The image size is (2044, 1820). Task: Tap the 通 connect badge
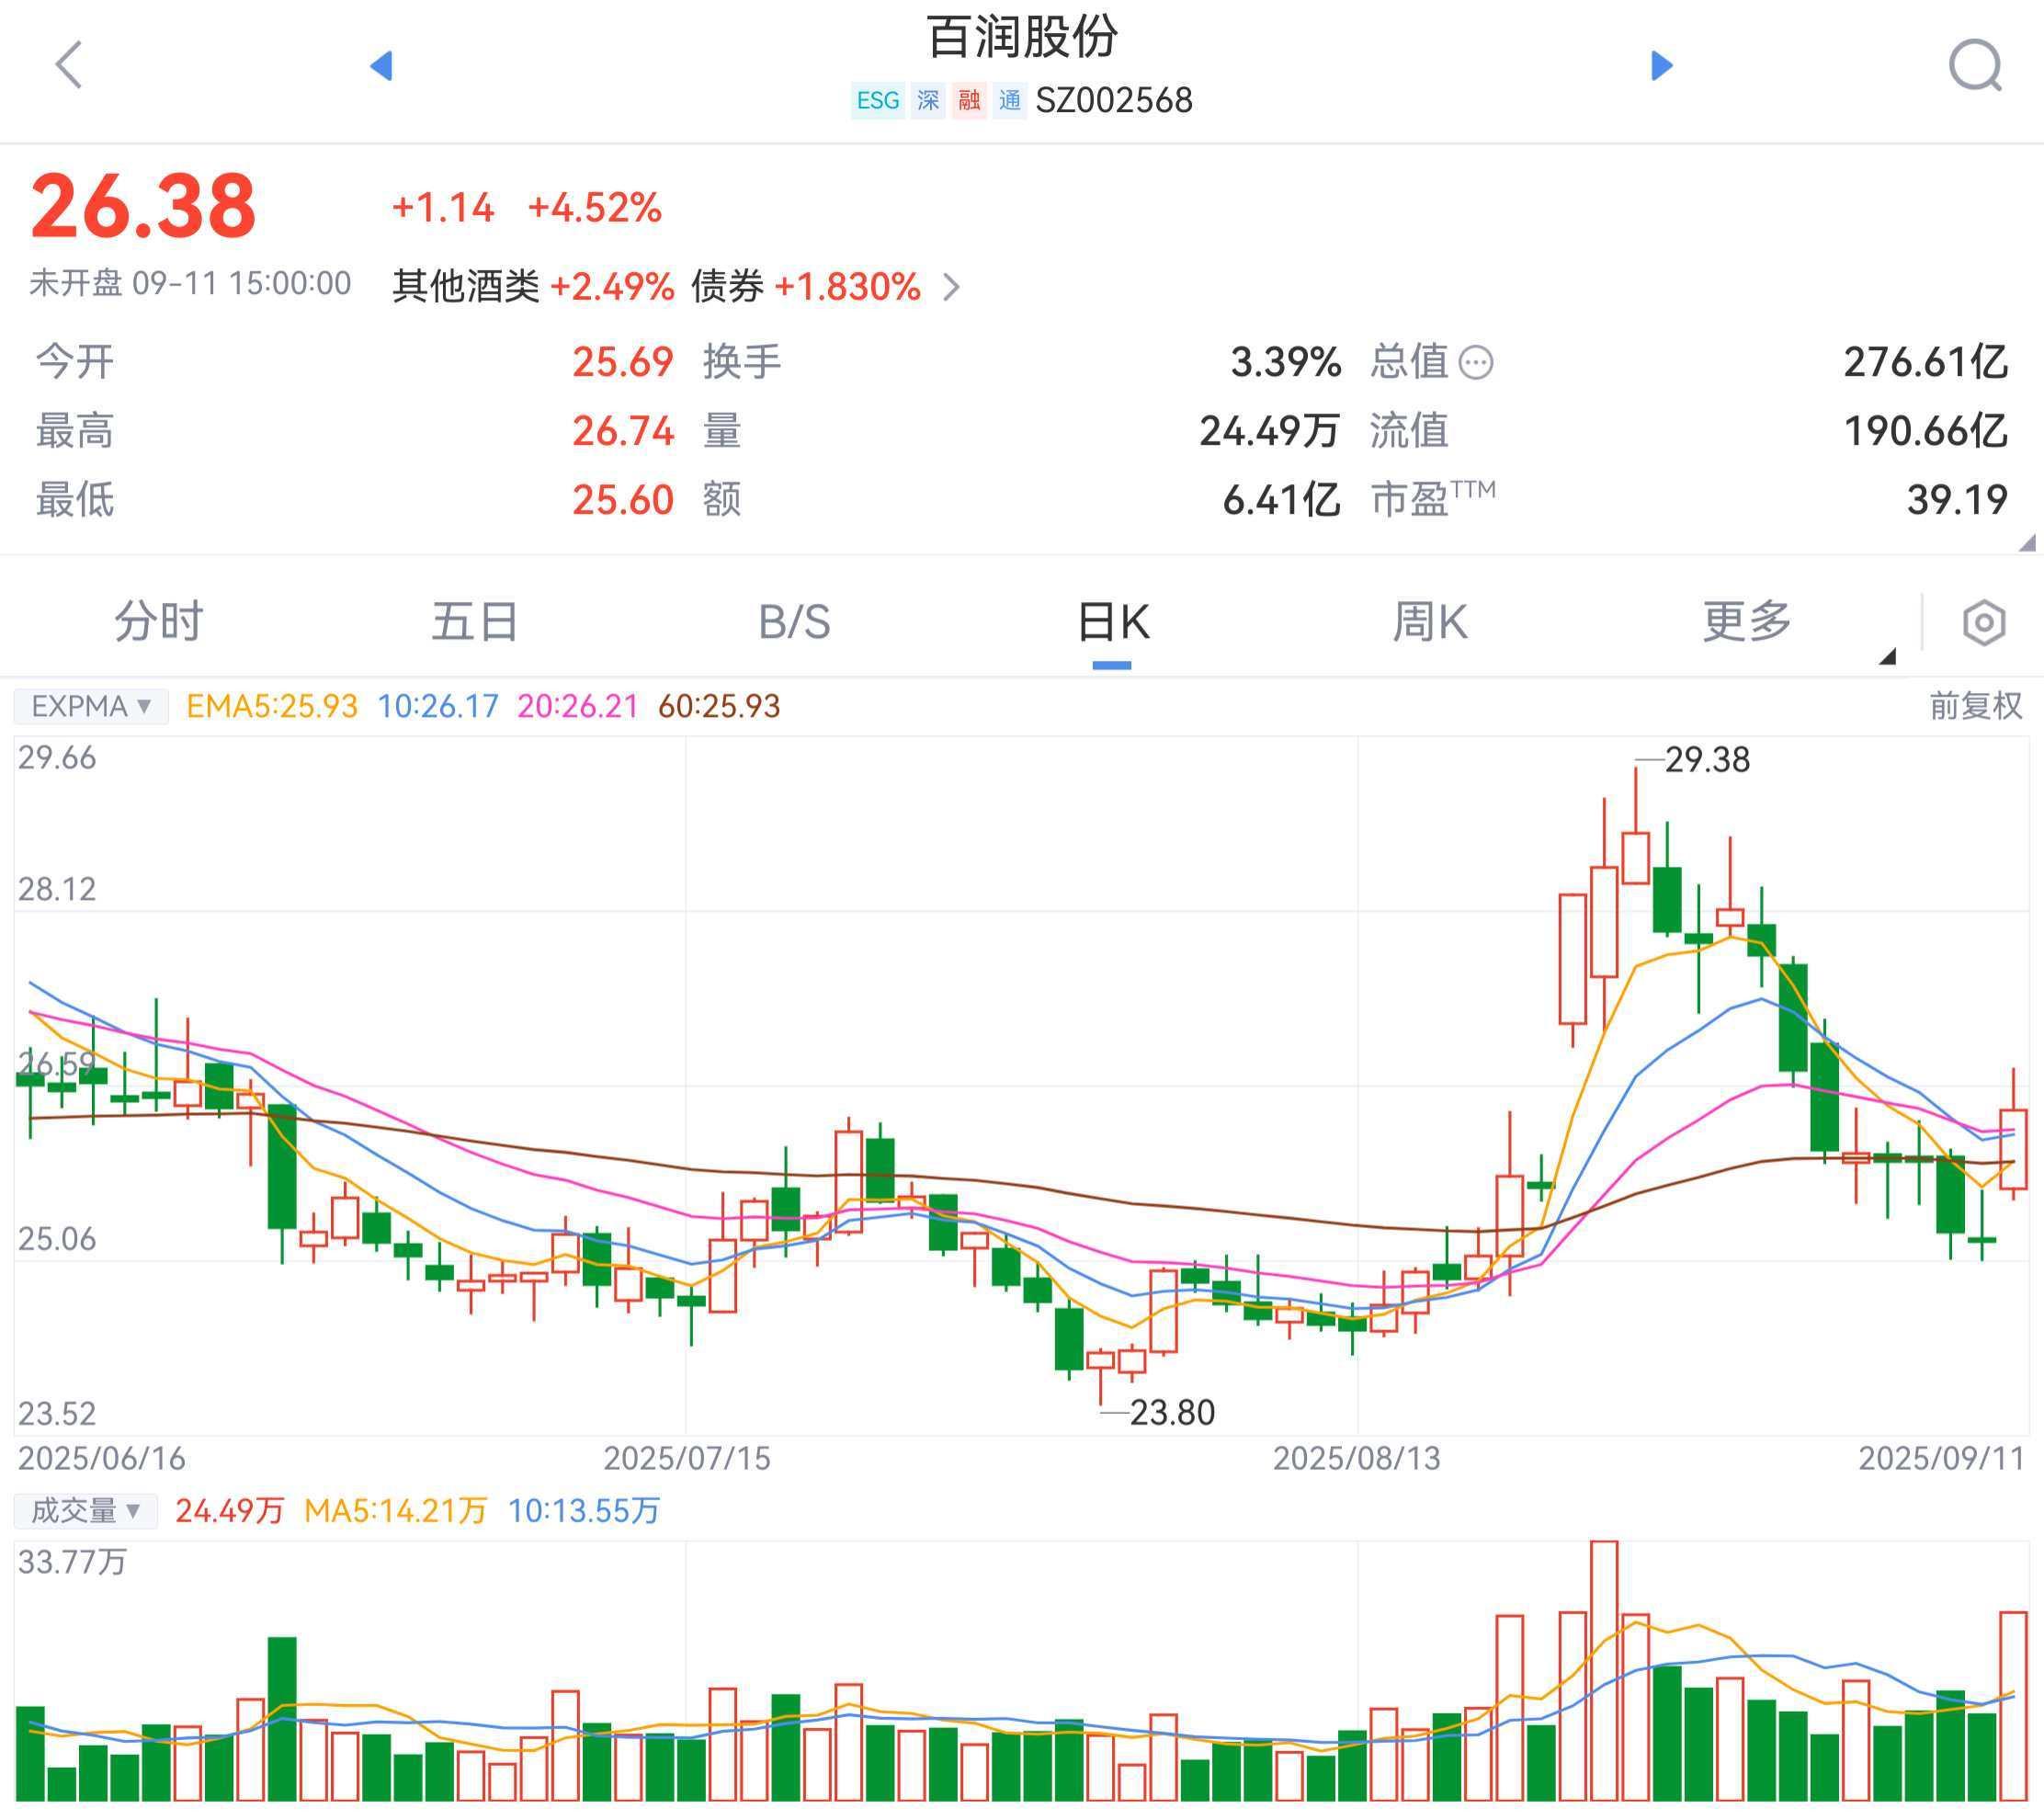pos(1010,100)
